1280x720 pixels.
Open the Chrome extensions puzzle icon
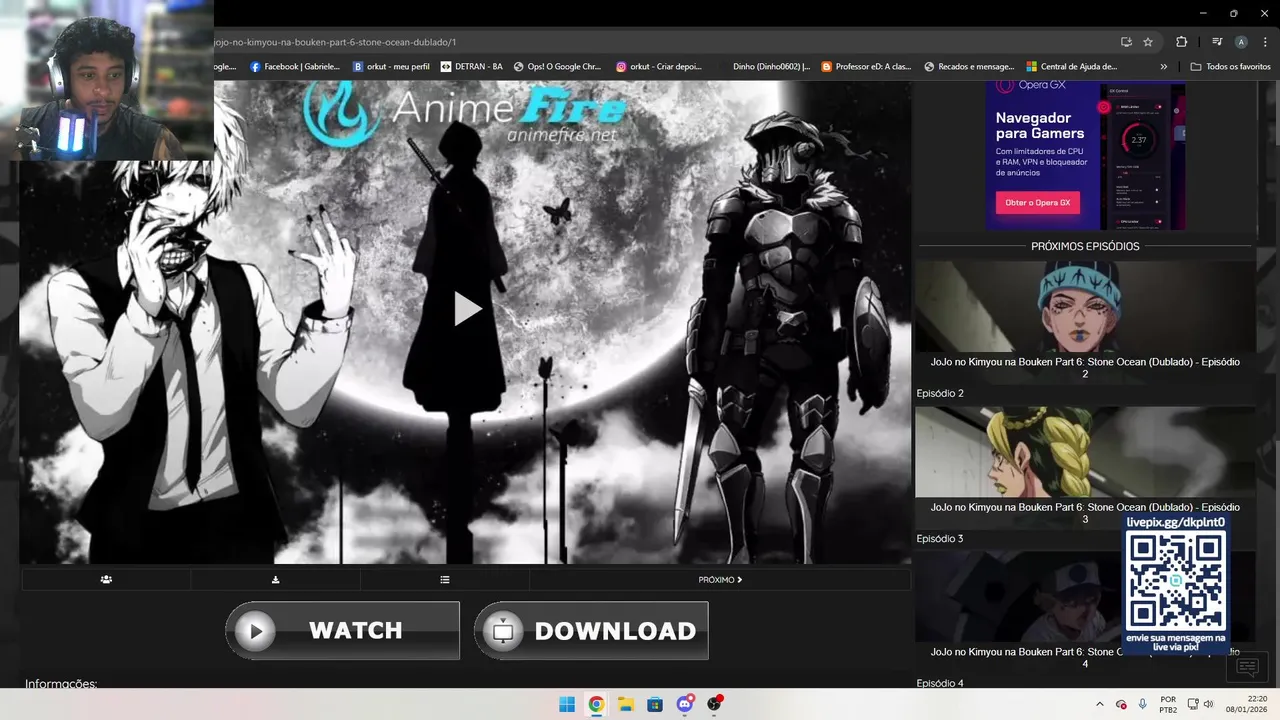point(1181,42)
